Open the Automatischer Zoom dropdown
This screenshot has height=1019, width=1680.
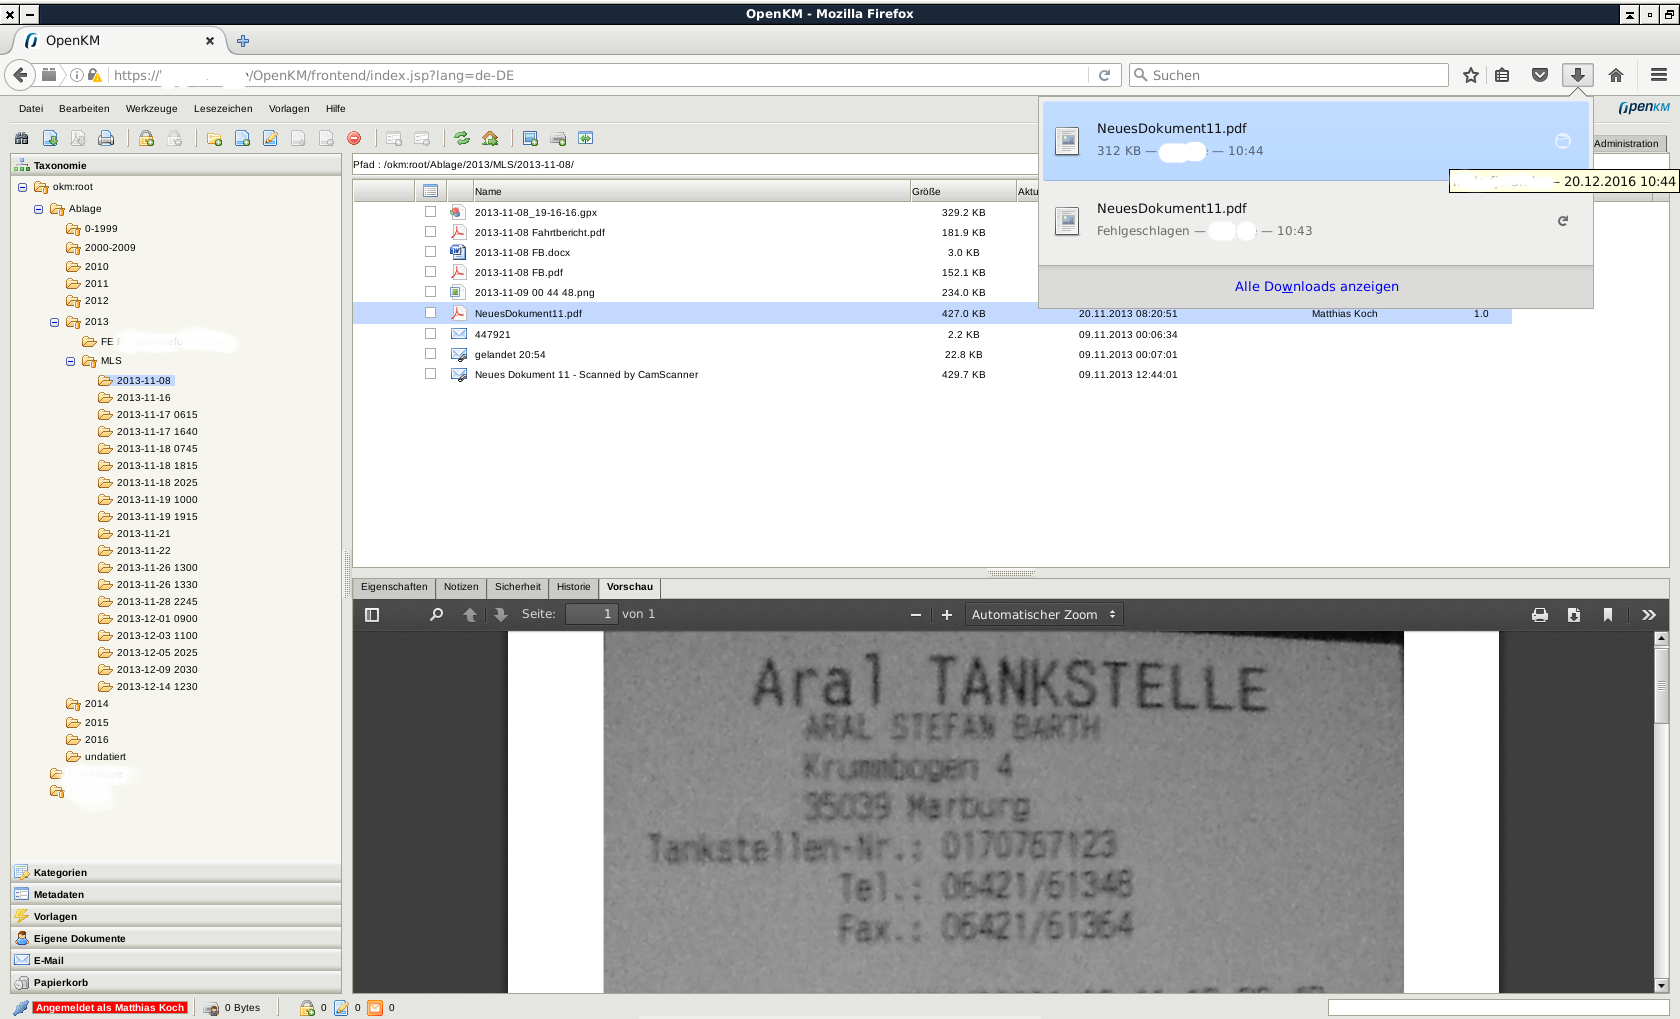pos(1042,614)
